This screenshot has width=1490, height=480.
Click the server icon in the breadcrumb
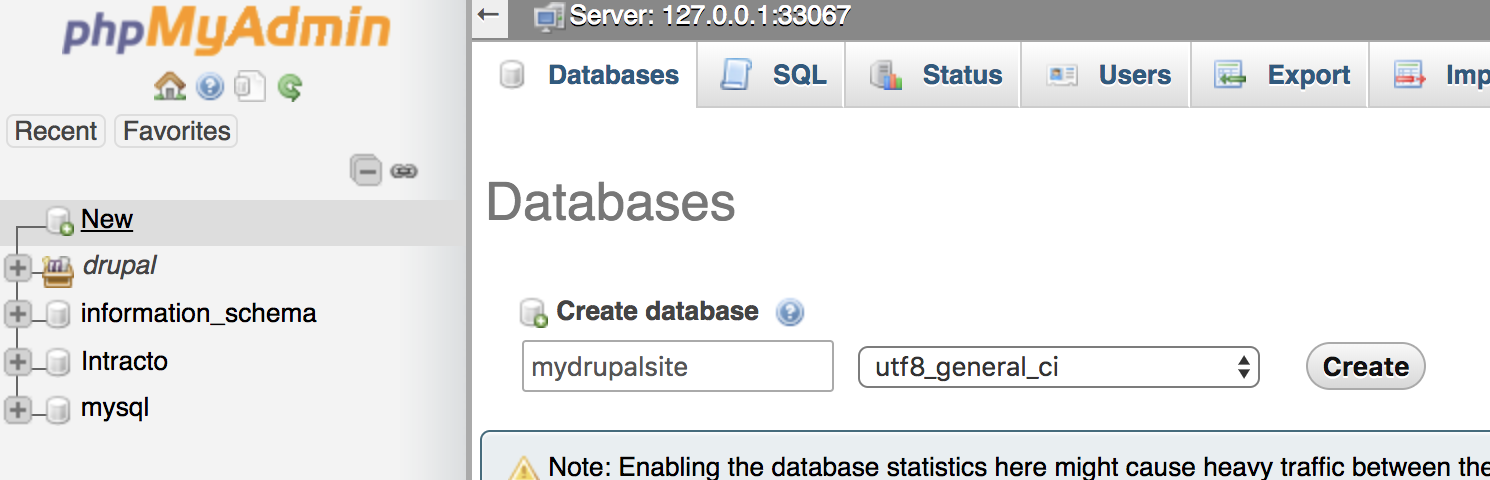(x=548, y=16)
